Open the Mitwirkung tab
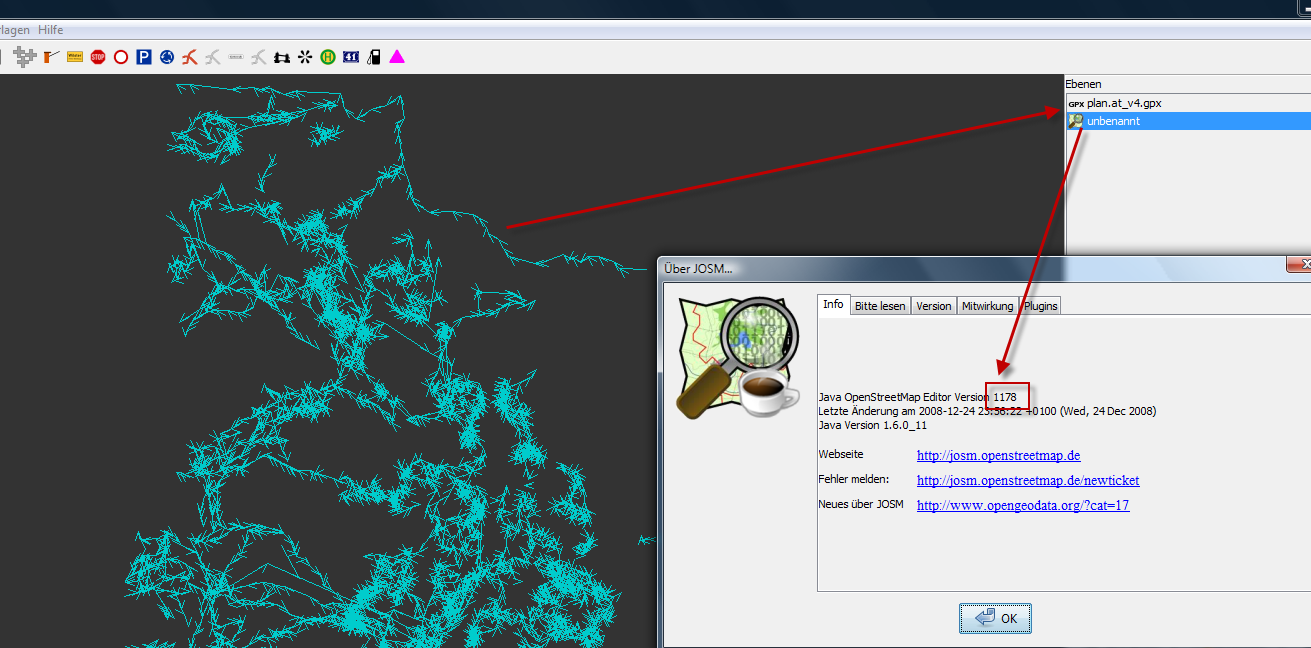Viewport: 1311px width, 648px height. tap(987, 306)
